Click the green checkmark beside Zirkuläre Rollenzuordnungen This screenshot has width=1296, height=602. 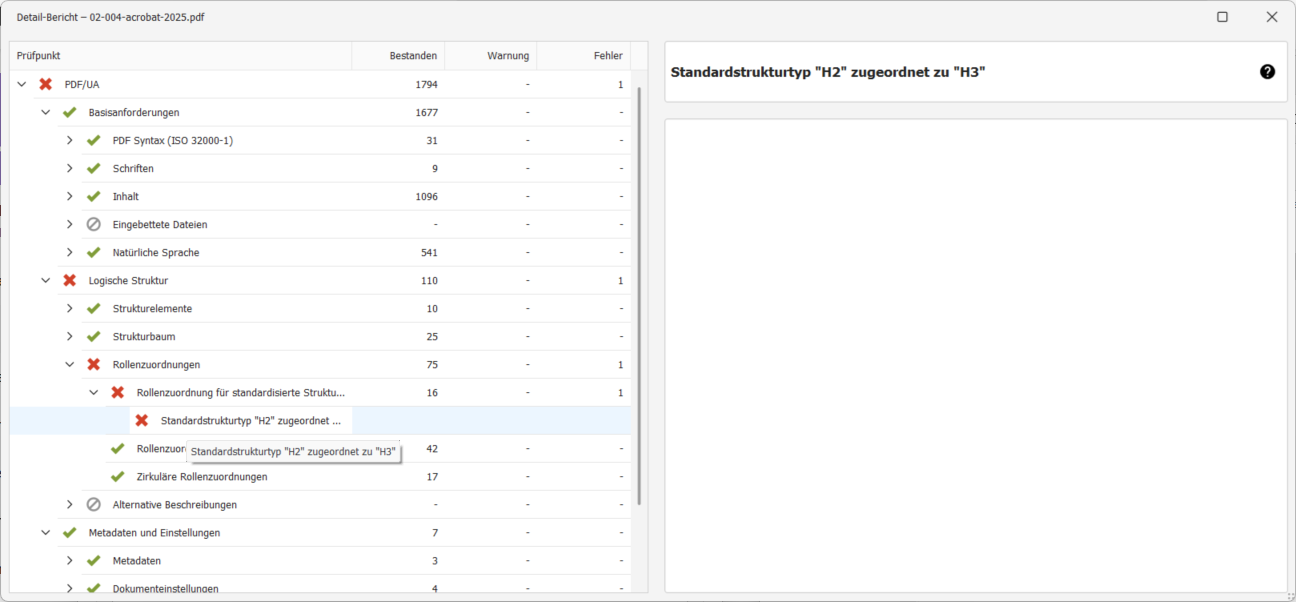click(x=117, y=477)
